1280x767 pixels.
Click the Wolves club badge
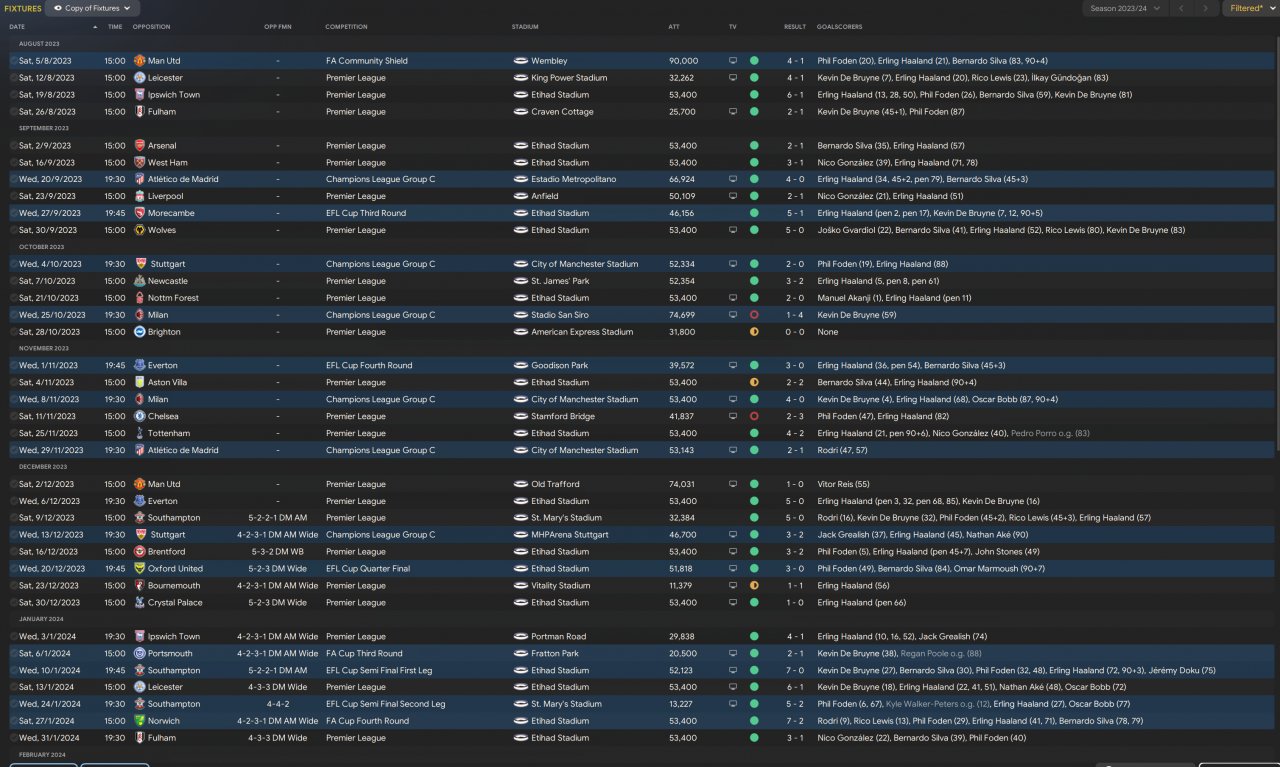pos(140,230)
